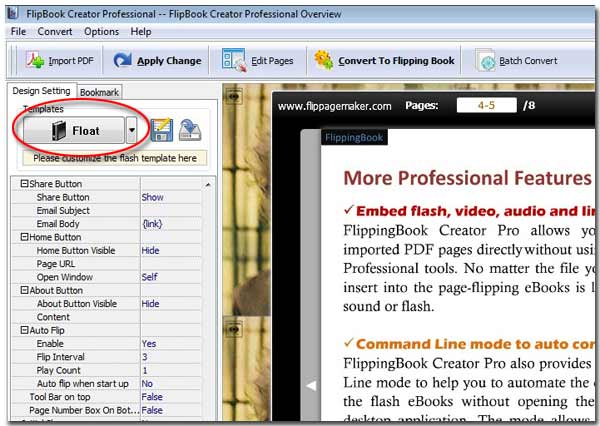Click the Float template button
The image size is (600, 426).
coord(74,131)
